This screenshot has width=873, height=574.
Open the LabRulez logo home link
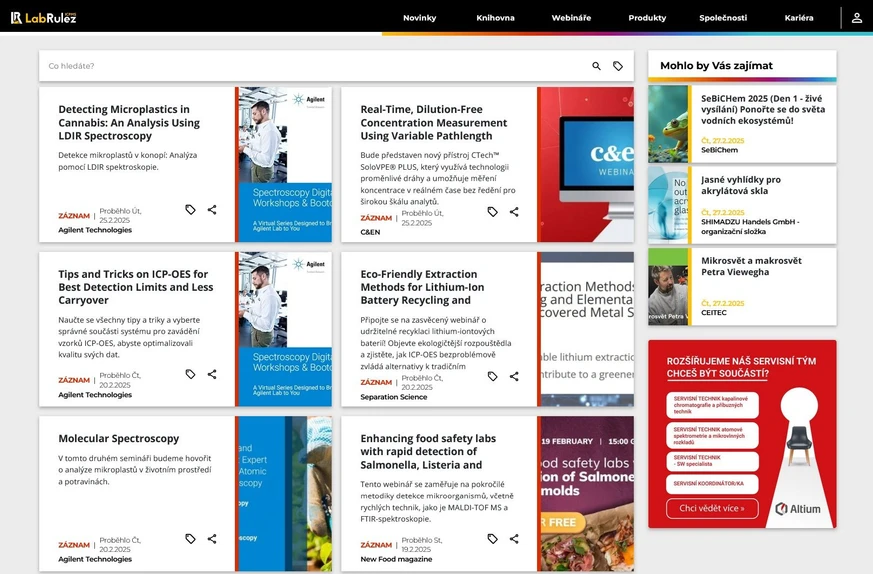coord(43,18)
